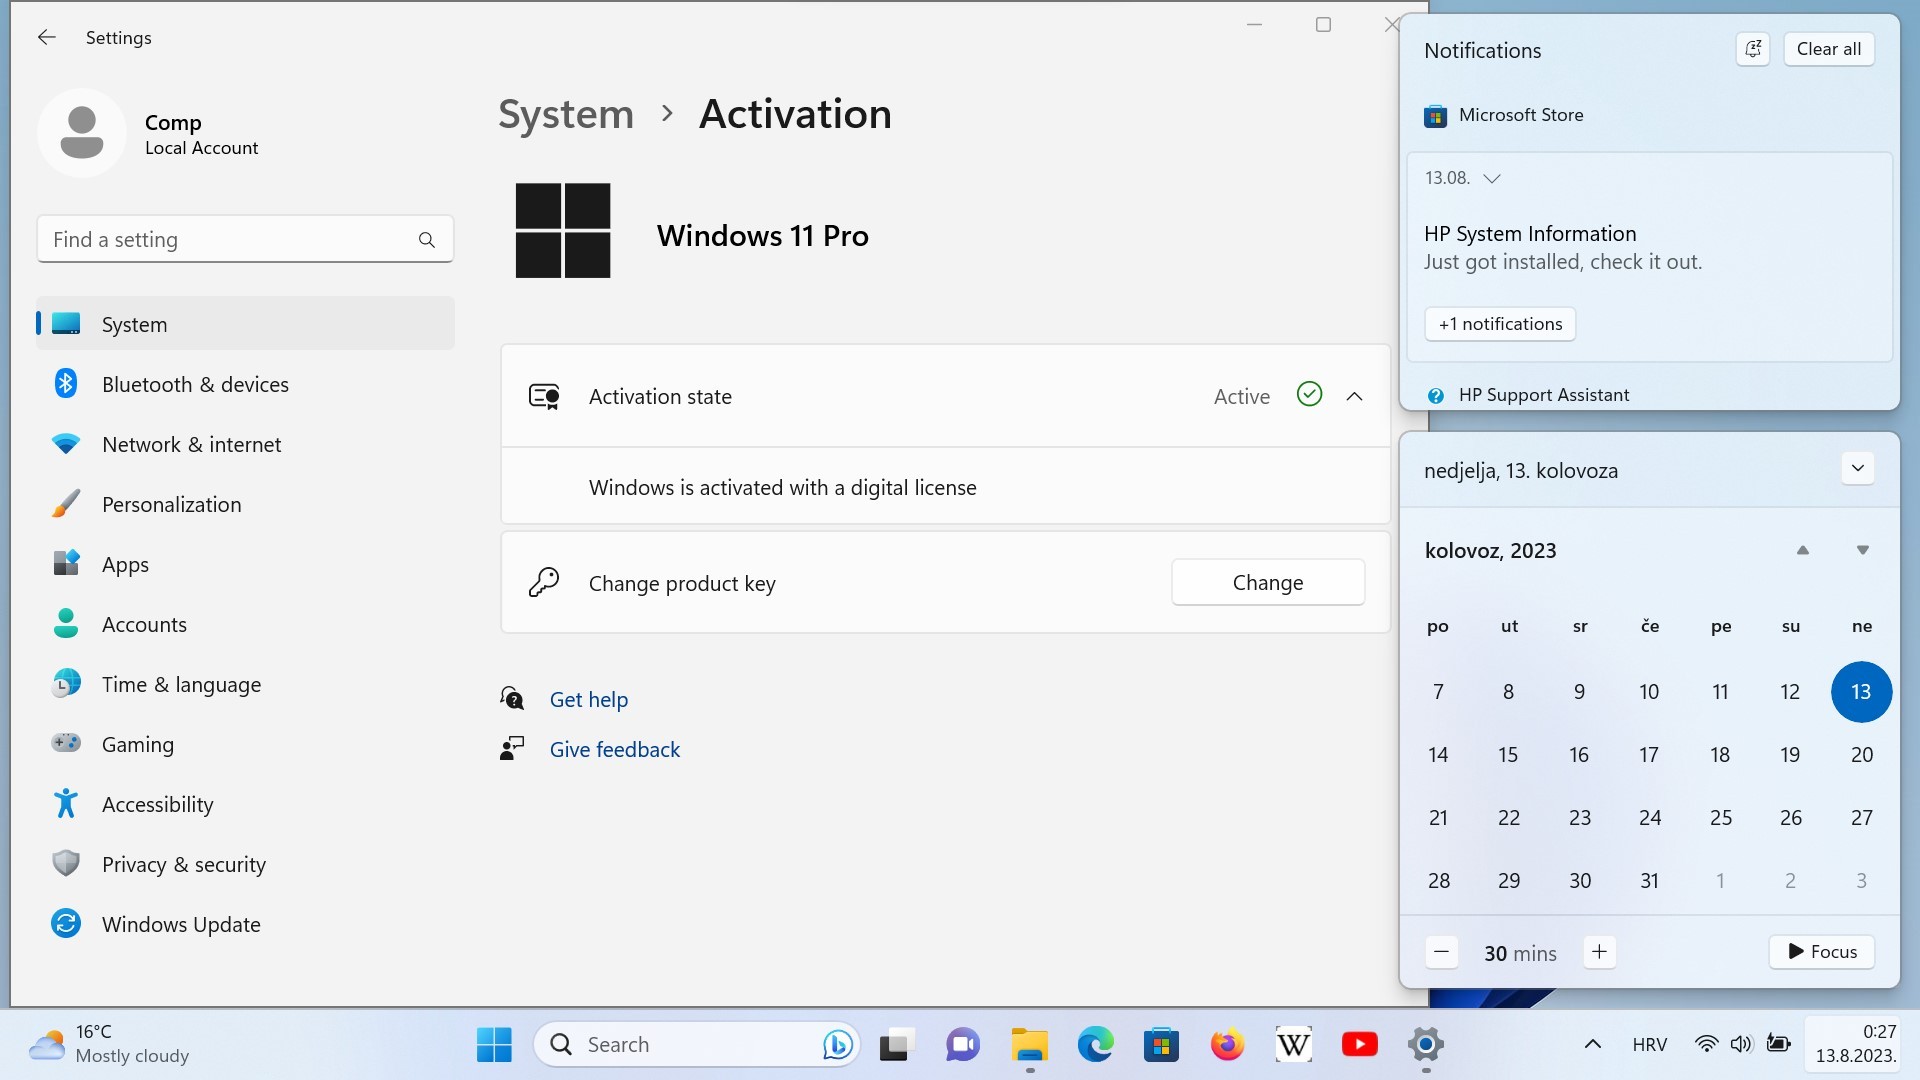Open the Gaming settings icon
This screenshot has width=1920, height=1080.
coord(66,744)
